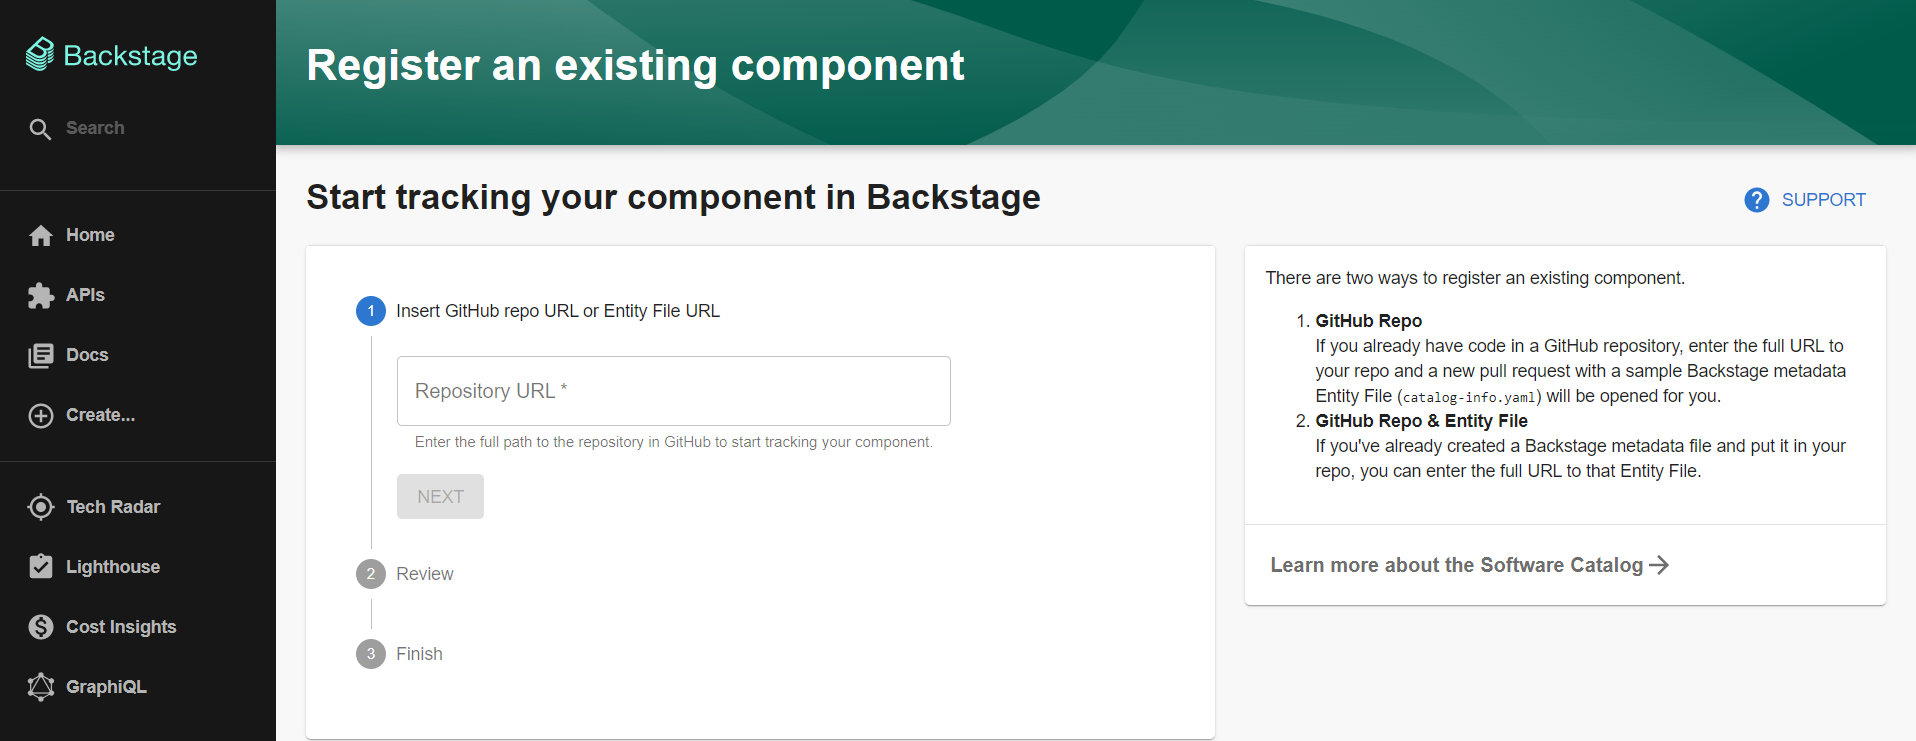
Task: Click the Docs library icon
Action: point(41,355)
